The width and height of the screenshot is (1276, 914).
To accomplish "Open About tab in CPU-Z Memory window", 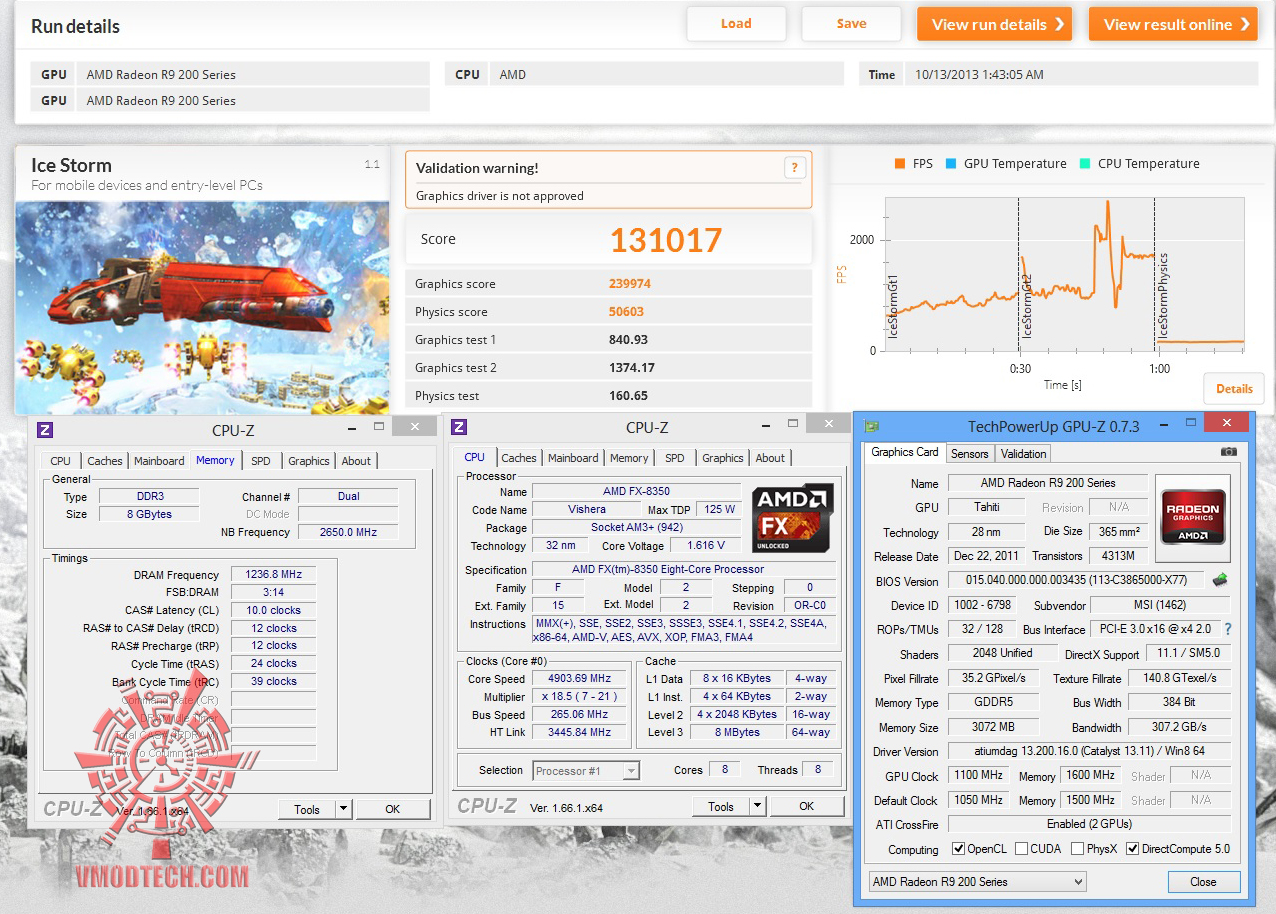I will tap(356, 461).
